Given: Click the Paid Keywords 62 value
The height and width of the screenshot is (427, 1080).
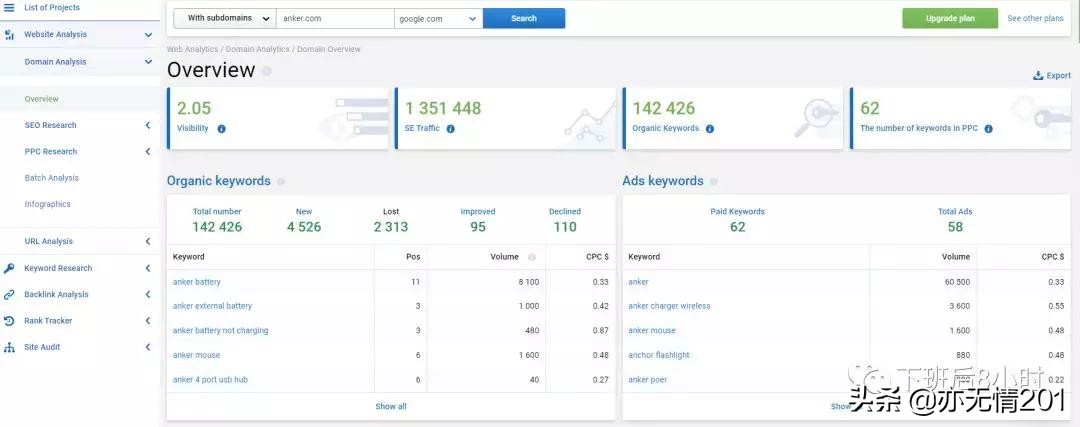Looking at the screenshot, I should [x=738, y=227].
